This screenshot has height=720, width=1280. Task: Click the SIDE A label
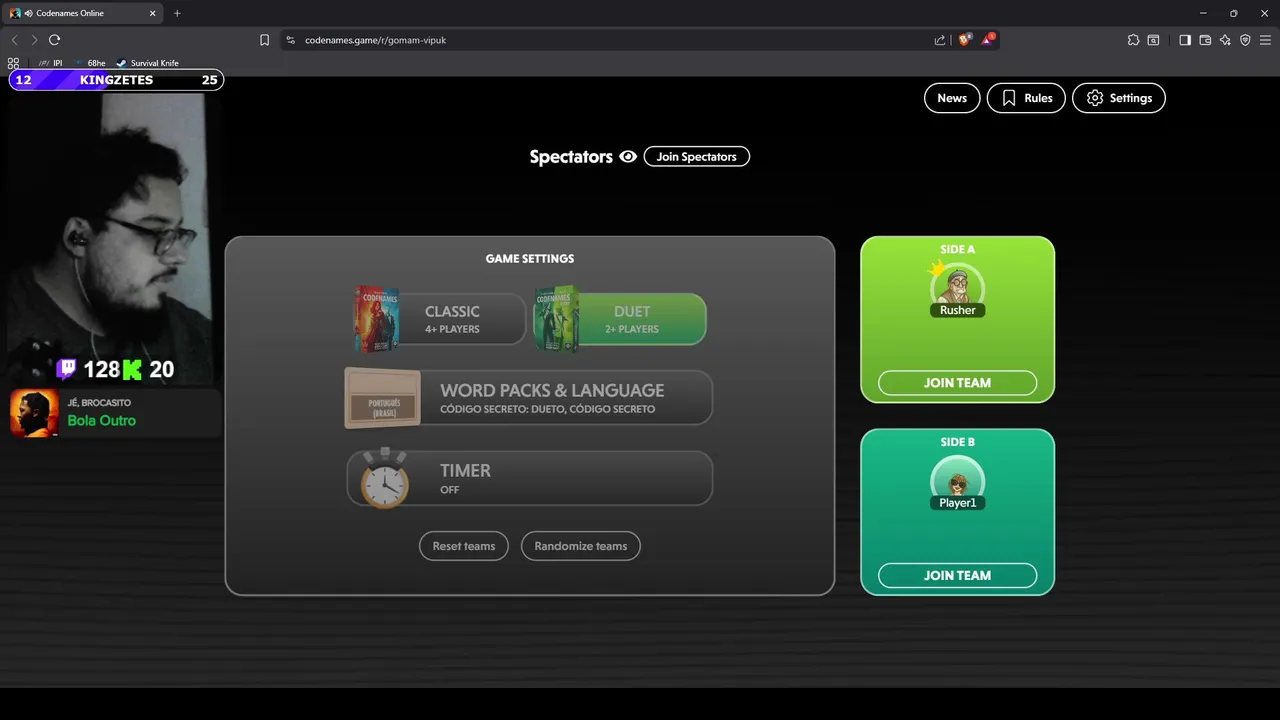[x=957, y=249]
